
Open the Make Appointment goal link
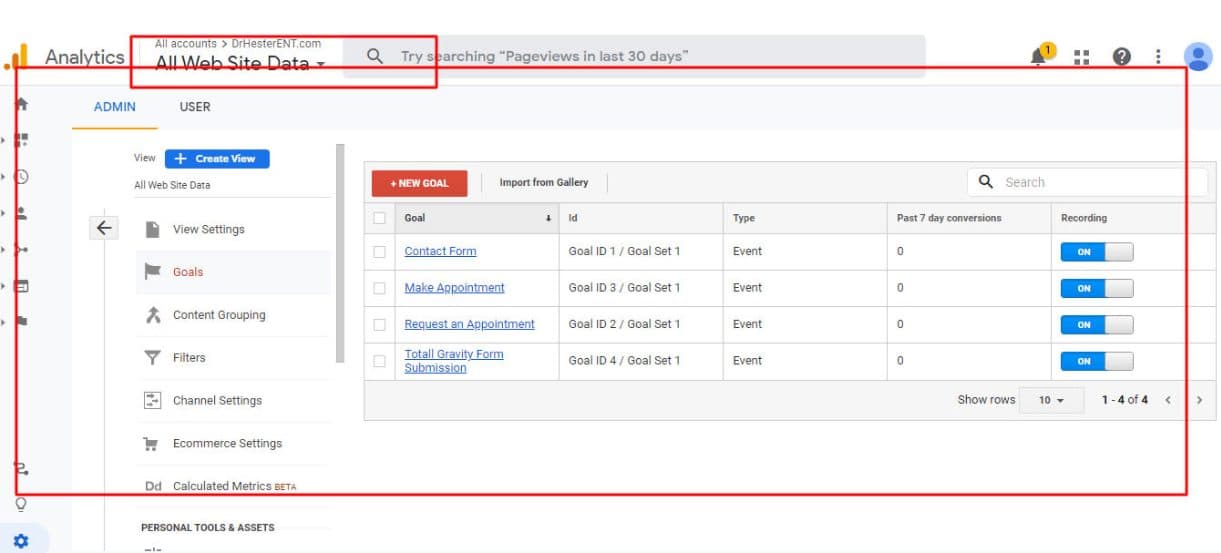tap(454, 288)
